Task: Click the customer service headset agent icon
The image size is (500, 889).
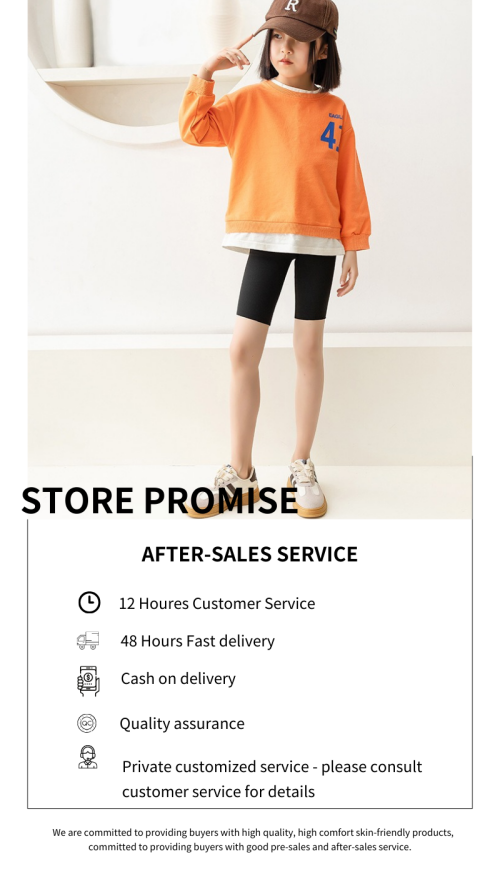Action: coord(87,757)
